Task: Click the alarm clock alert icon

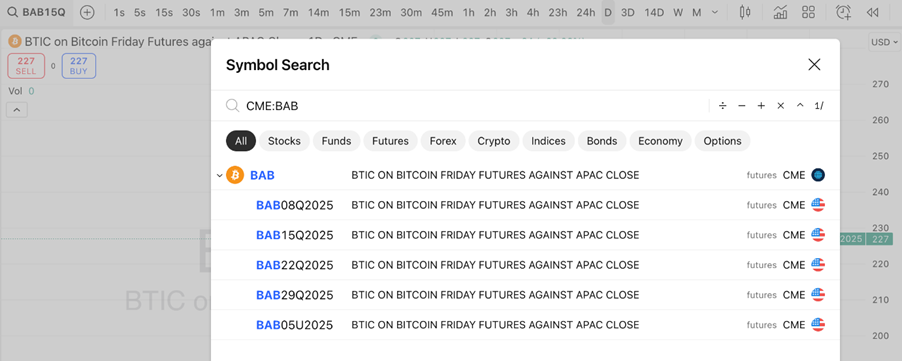Action: tap(843, 12)
